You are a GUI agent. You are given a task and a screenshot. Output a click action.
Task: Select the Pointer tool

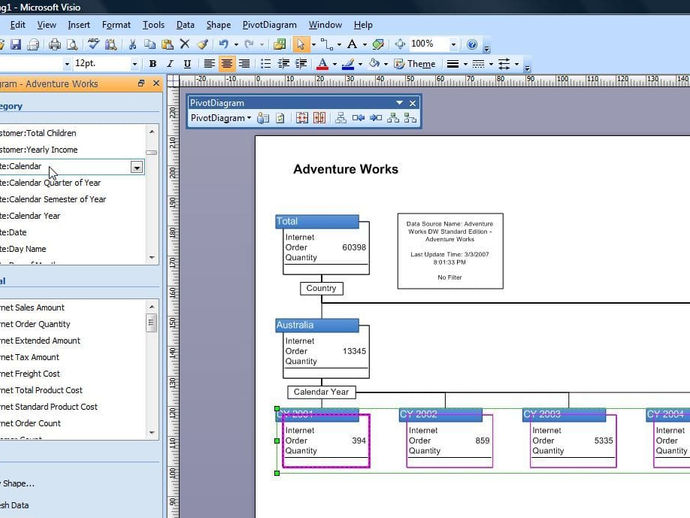point(301,44)
